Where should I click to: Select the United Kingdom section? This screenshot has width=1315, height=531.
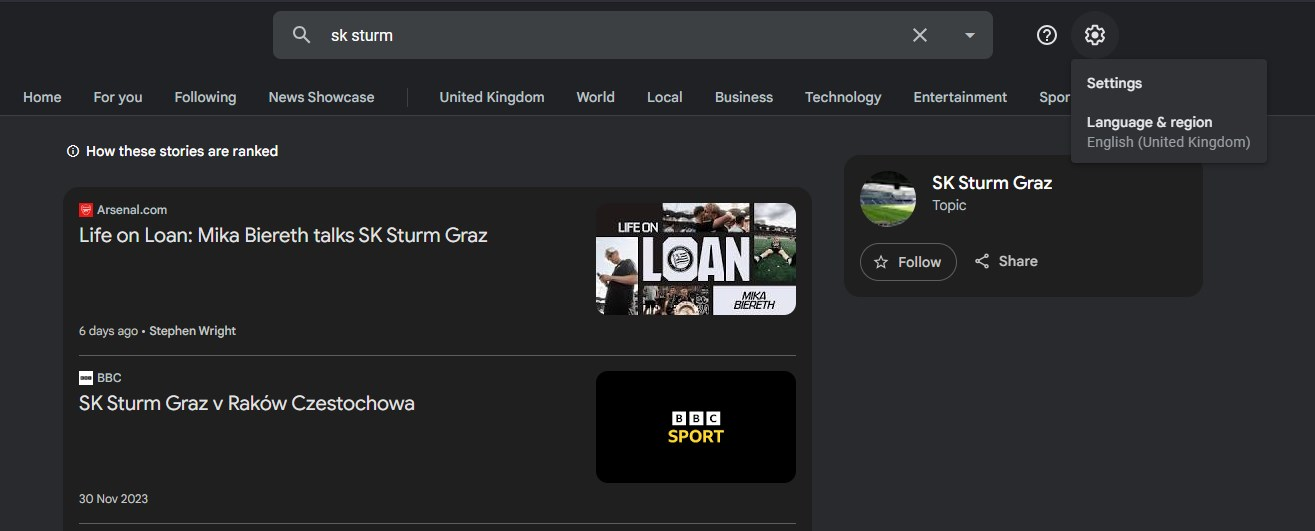pos(492,97)
